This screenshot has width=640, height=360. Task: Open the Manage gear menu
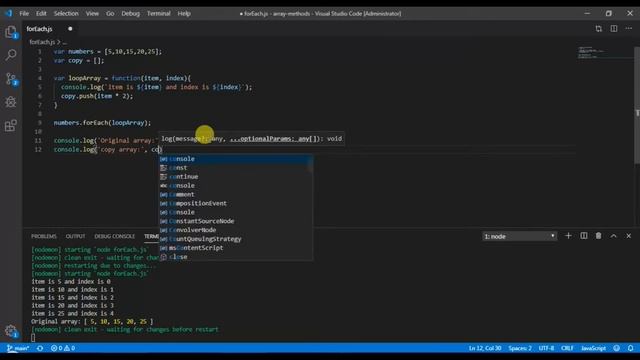11,331
